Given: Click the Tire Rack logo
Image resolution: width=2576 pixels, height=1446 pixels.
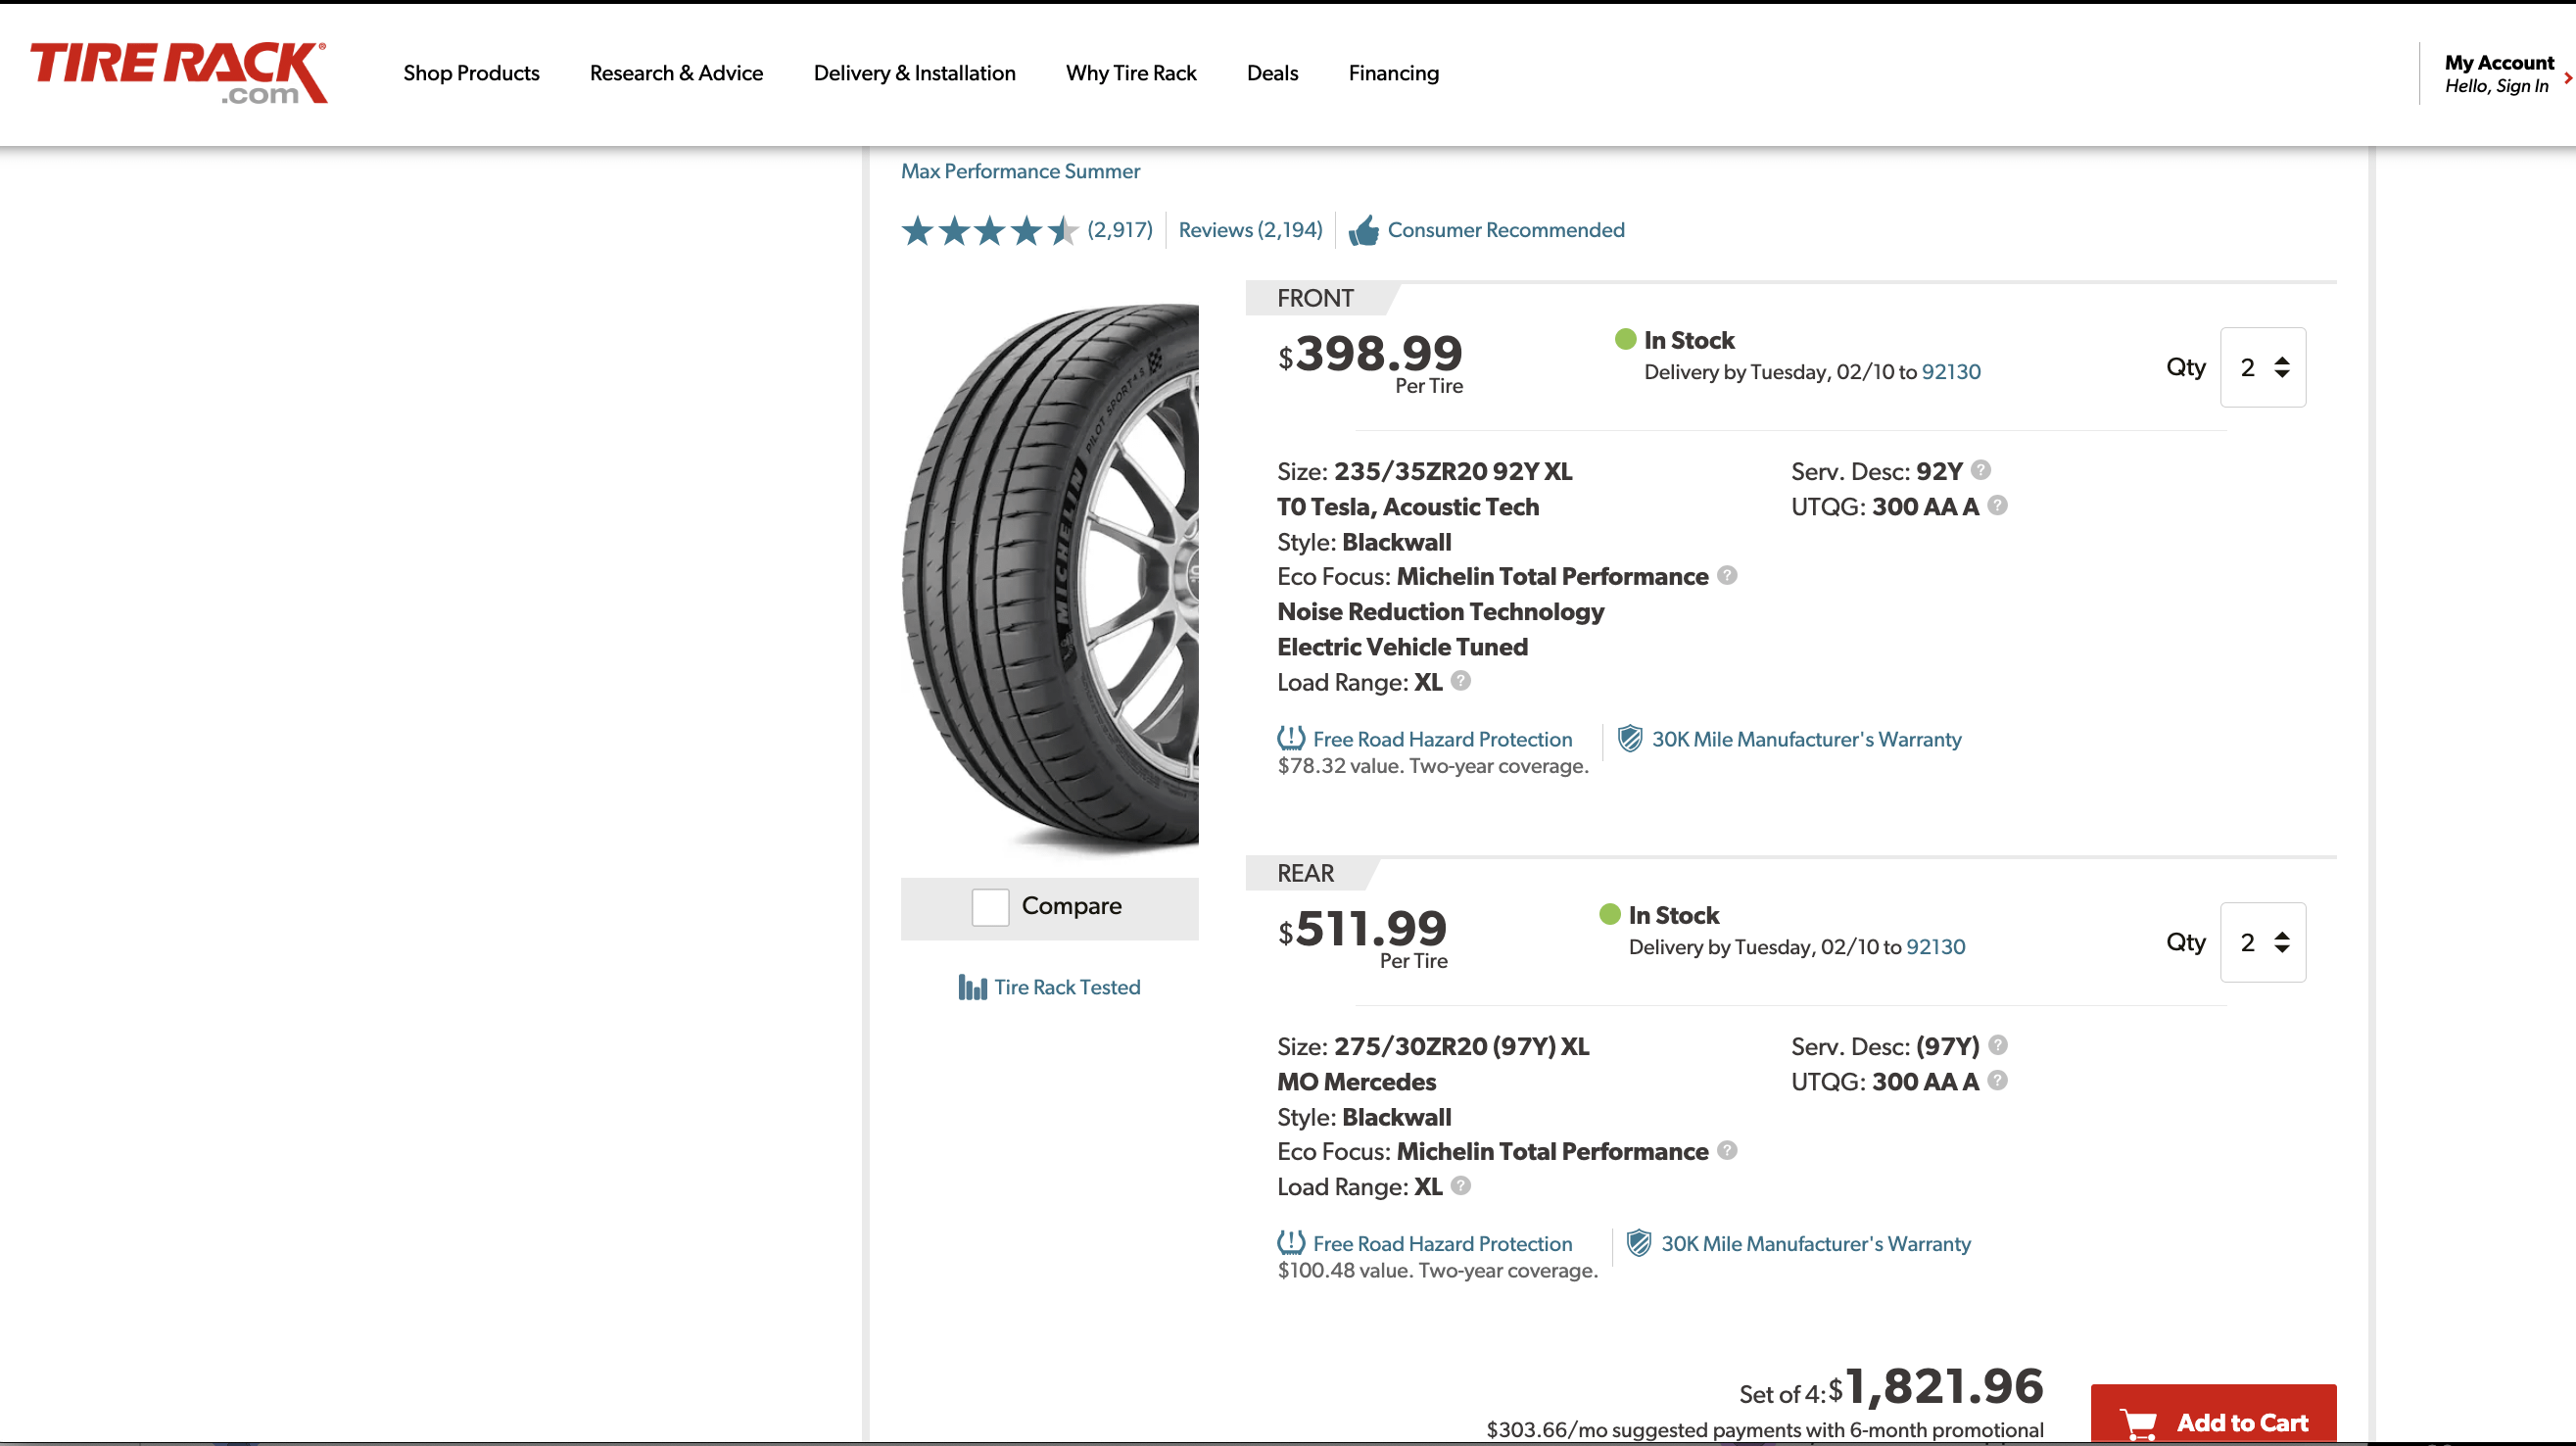Looking at the screenshot, I should (178, 72).
